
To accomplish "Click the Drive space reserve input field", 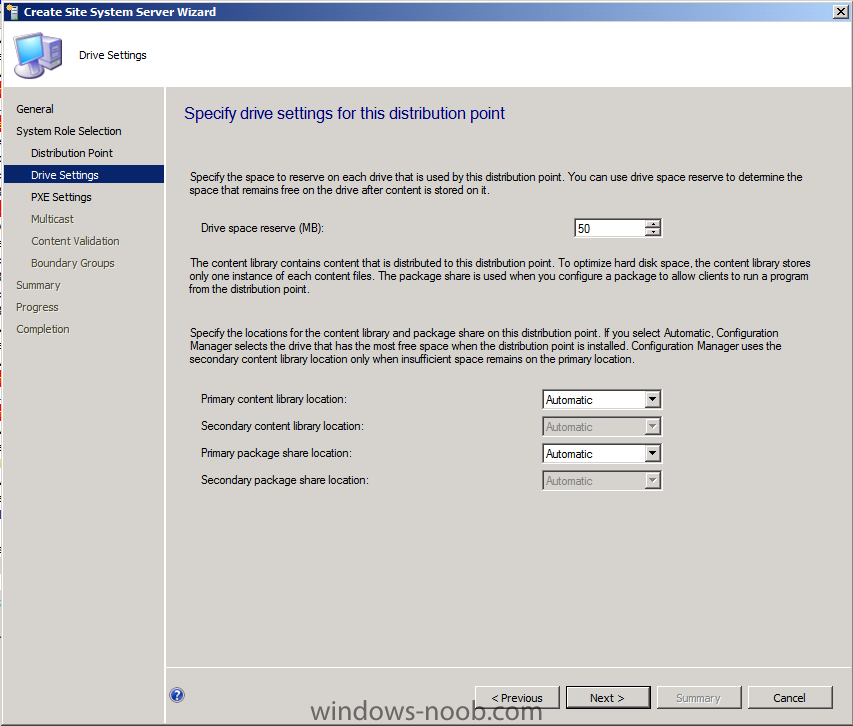I will (x=610, y=228).
